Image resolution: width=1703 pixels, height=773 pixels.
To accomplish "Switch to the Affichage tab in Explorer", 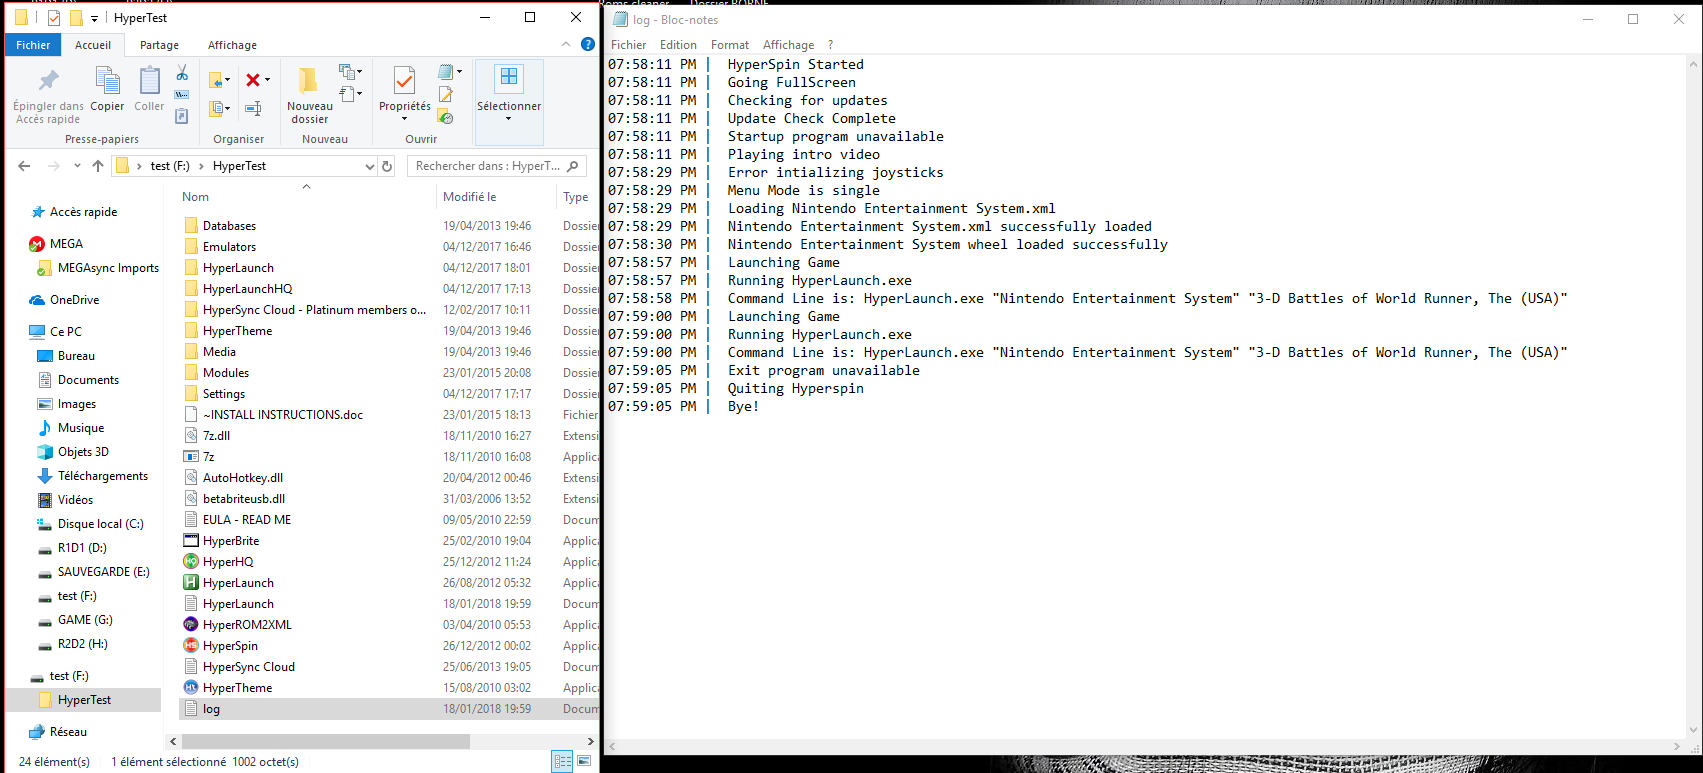I will (x=232, y=45).
